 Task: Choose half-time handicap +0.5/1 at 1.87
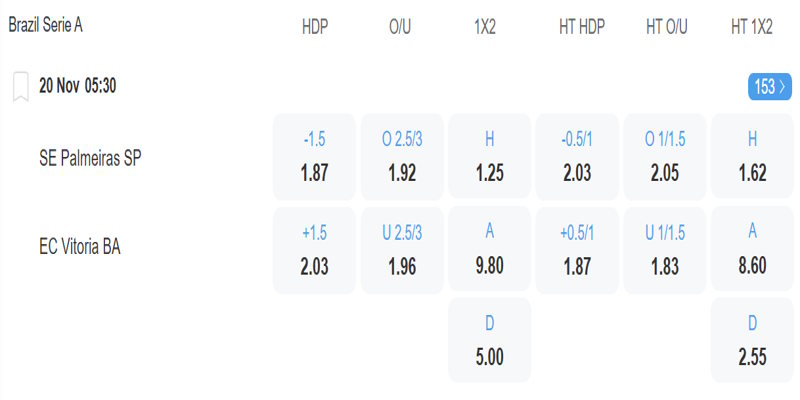tap(576, 250)
